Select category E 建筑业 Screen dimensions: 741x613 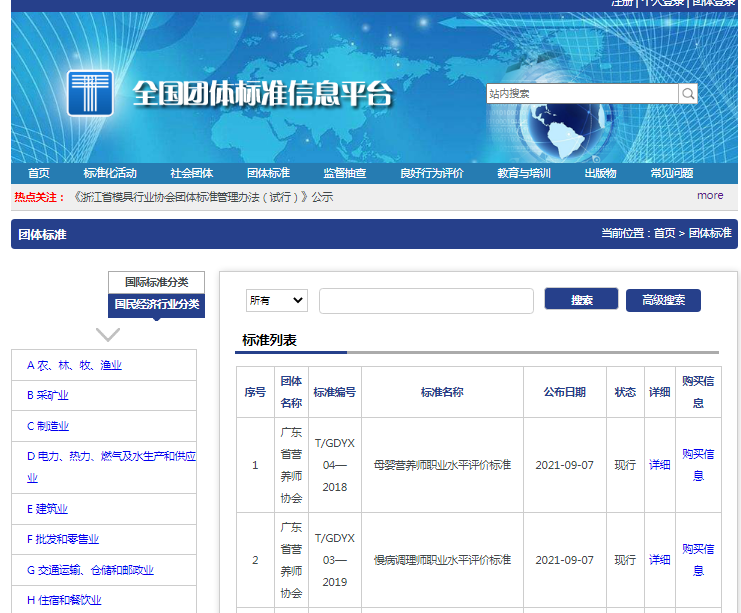point(47,509)
